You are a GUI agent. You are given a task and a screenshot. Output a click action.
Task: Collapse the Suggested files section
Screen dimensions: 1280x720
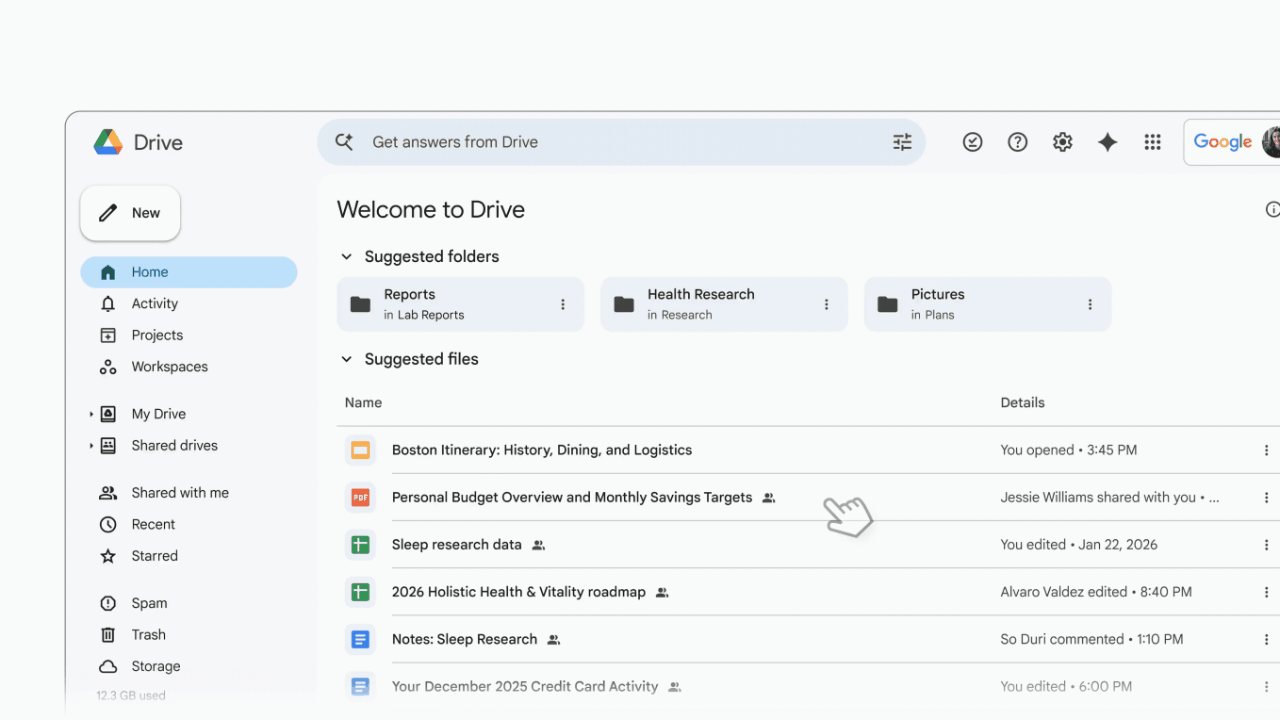tap(346, 359)
